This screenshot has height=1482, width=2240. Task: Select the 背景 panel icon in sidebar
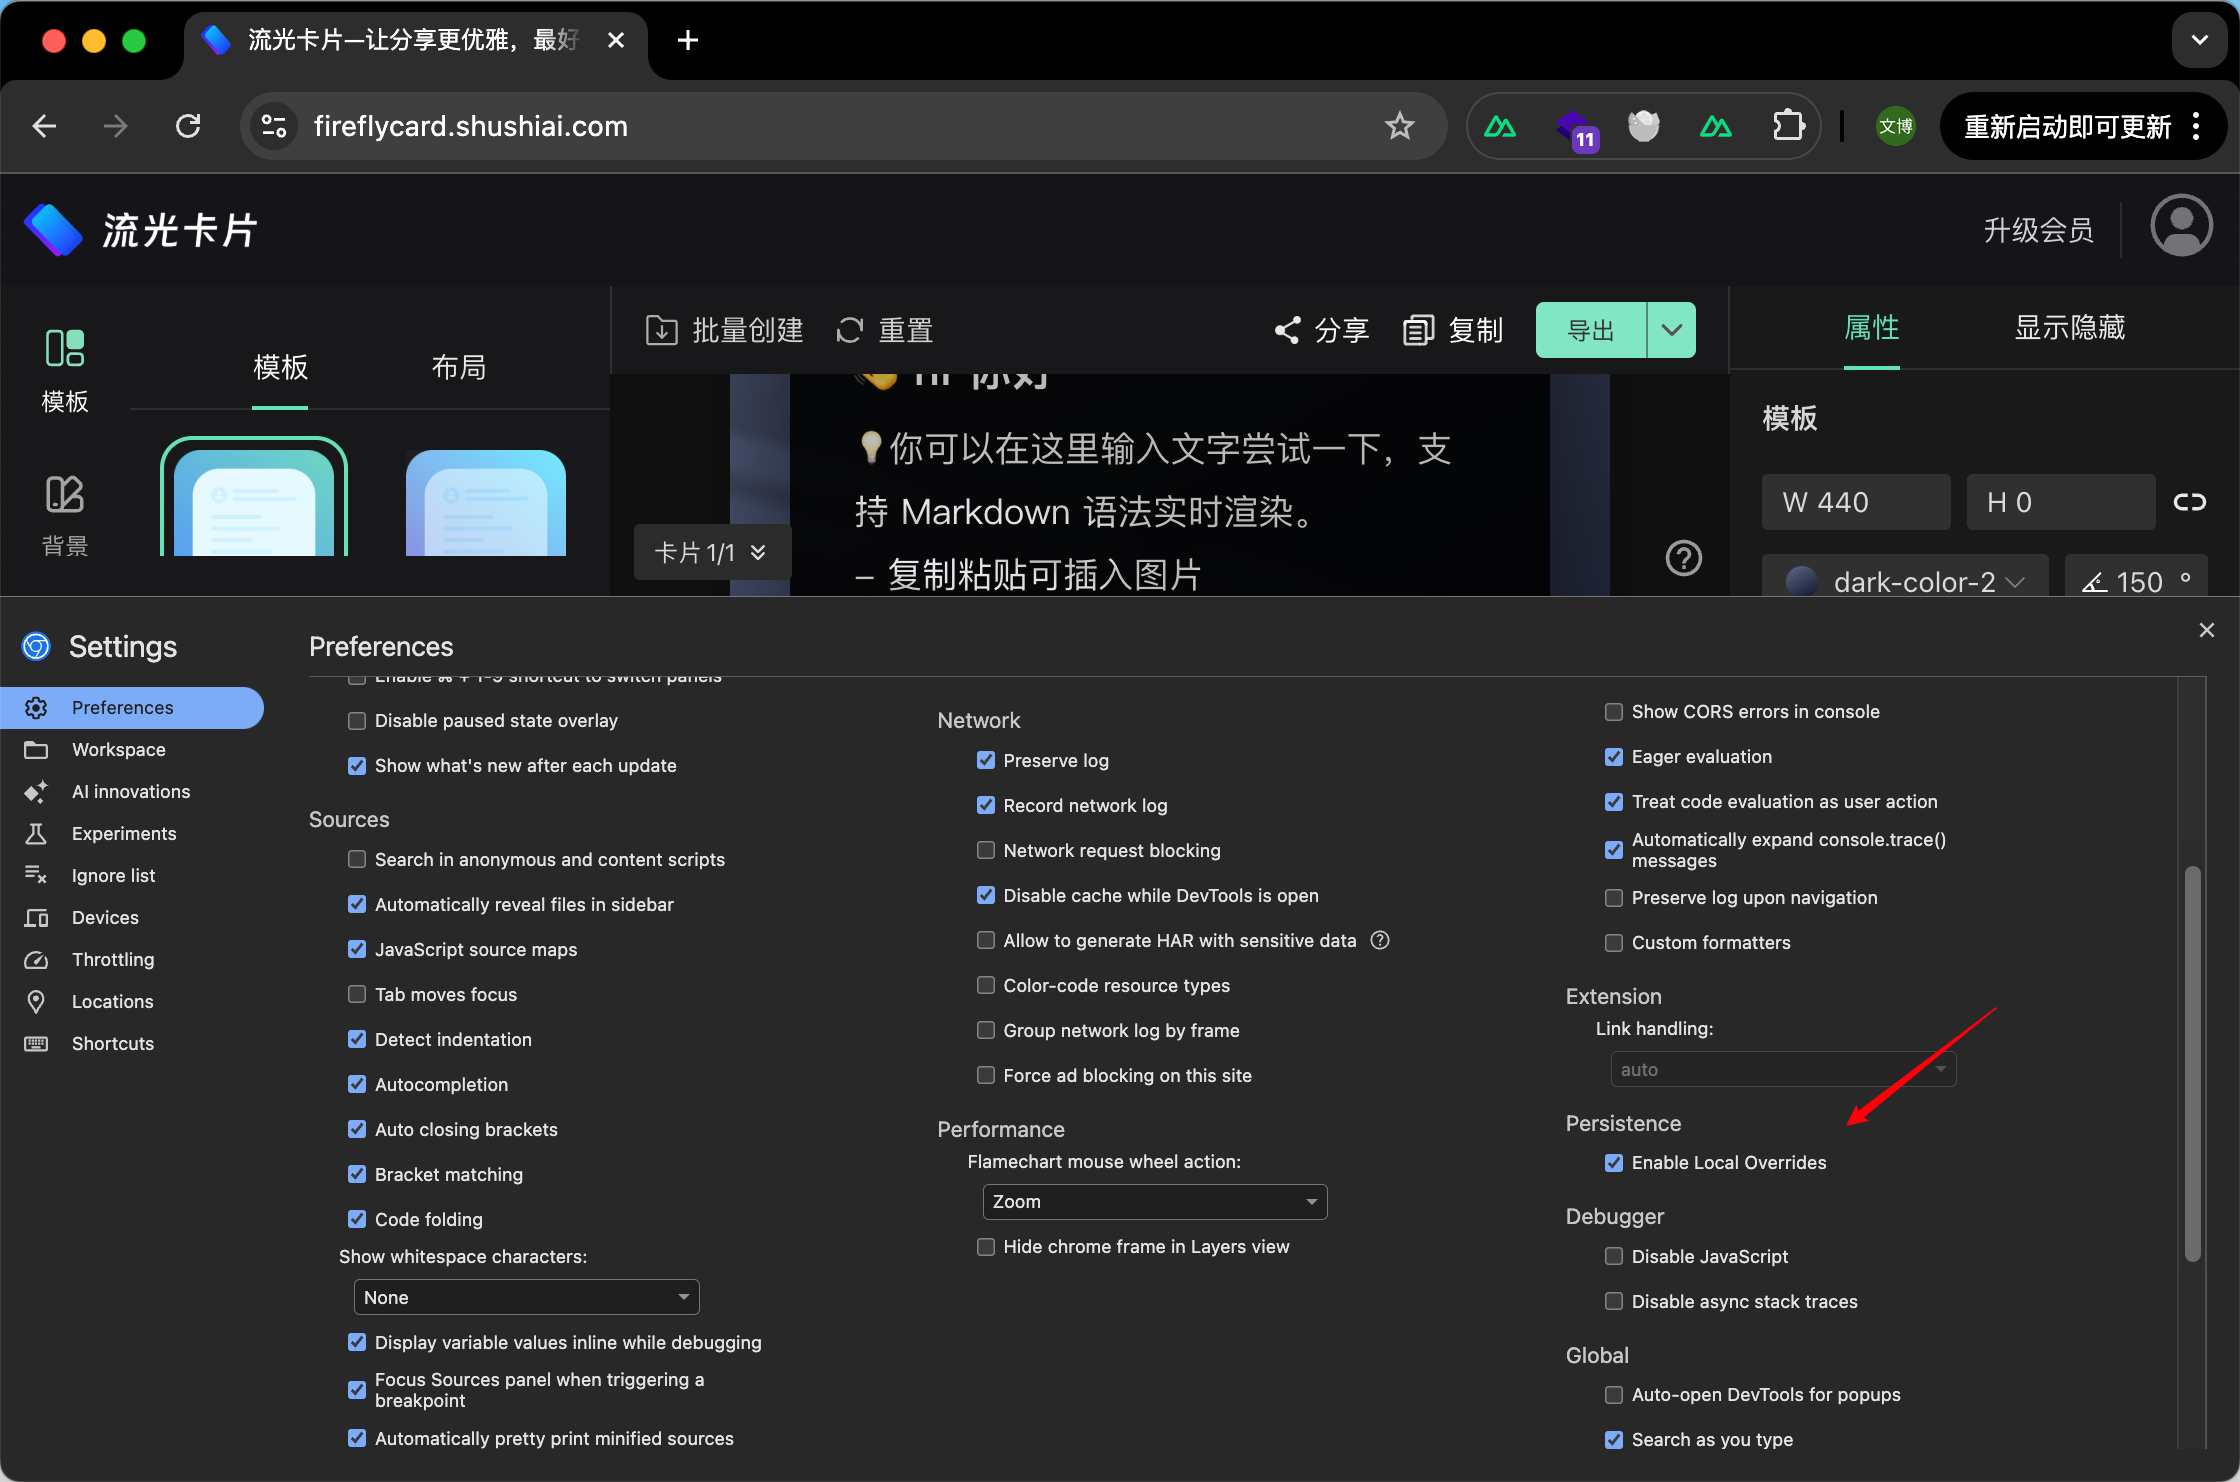(x=64, y=495)
